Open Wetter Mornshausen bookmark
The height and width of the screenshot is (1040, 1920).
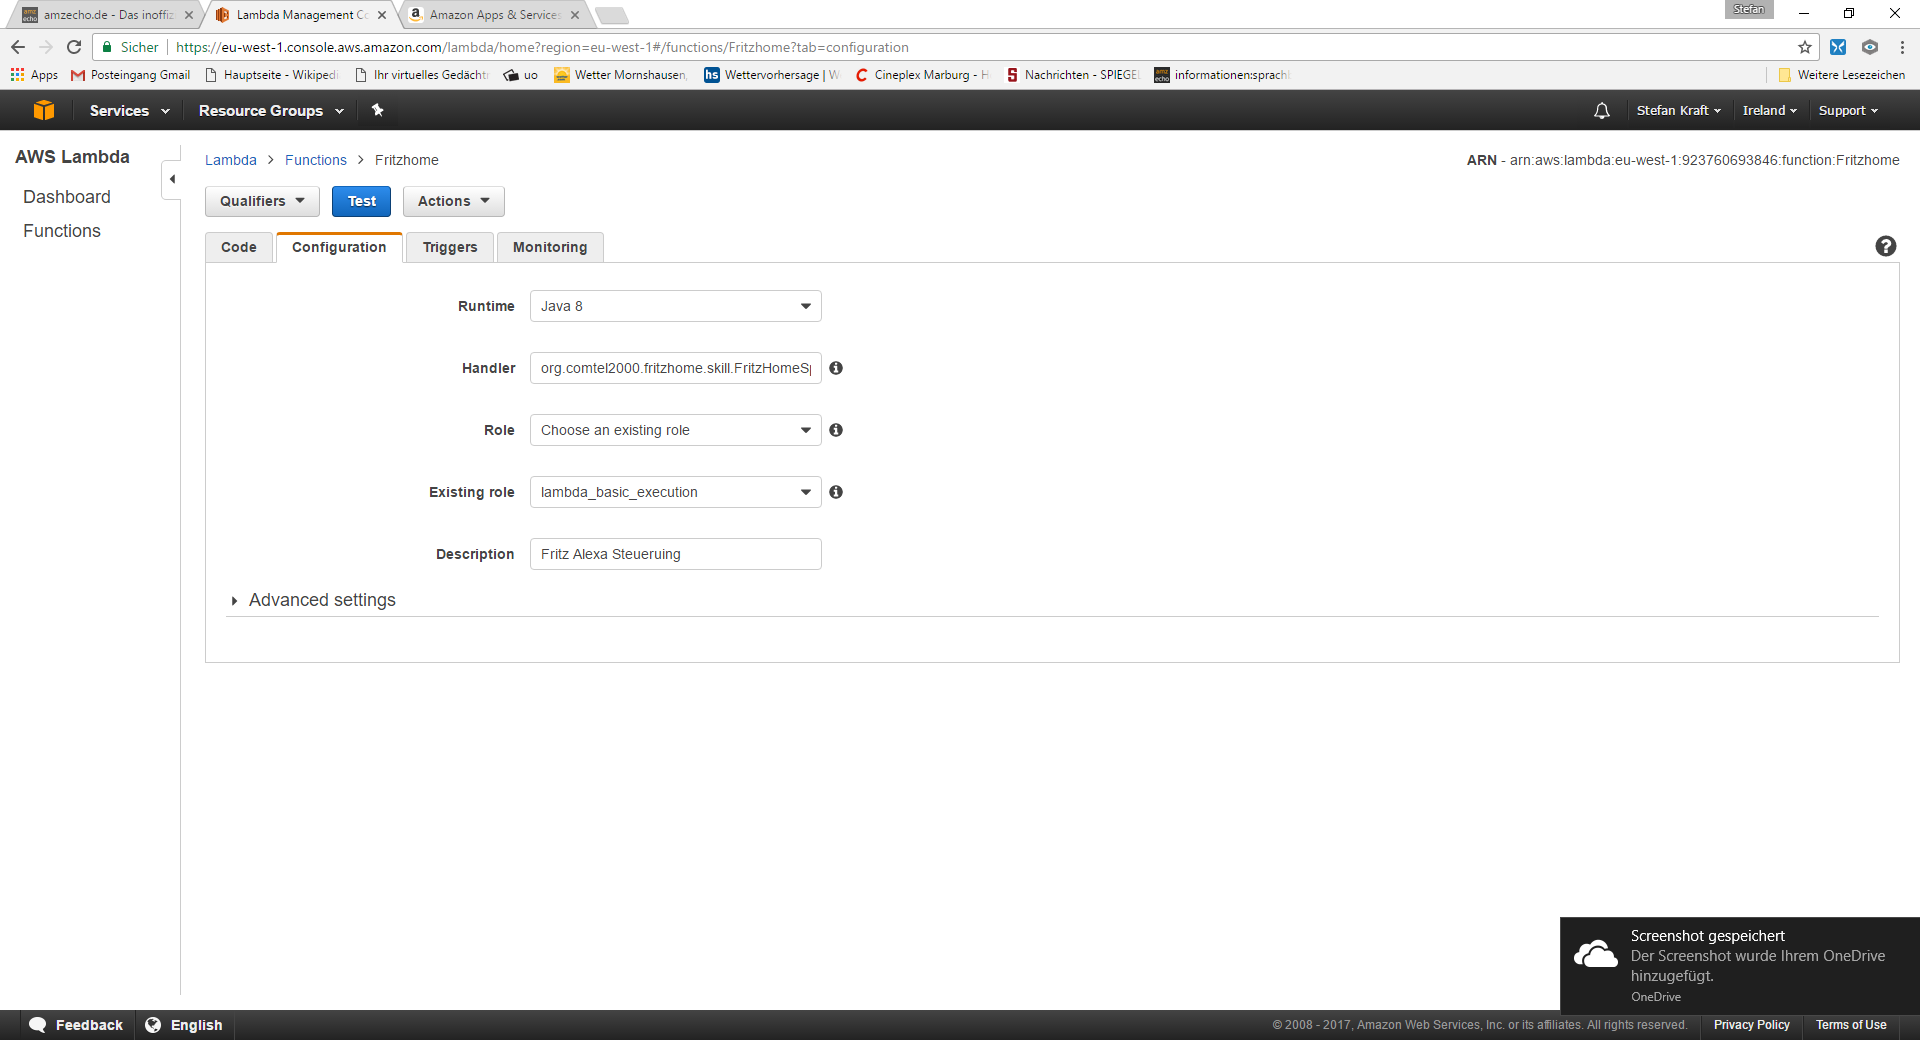pyautogui.click(x=621, y=75)
